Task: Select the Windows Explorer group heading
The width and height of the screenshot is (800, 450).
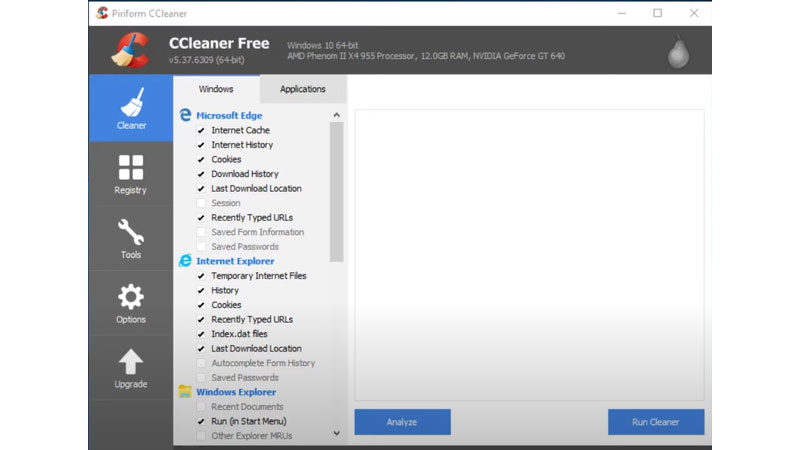Action: 236,392
